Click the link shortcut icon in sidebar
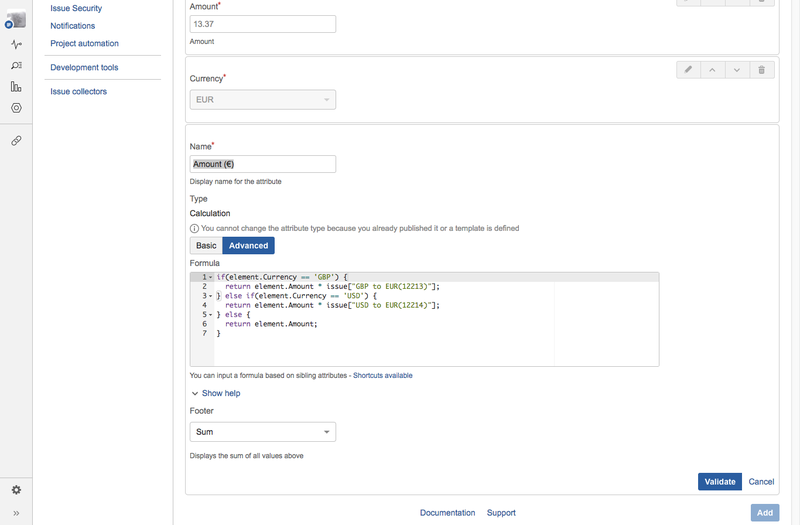The width and height of the screenshot is (800, 525). (x=16, y=141)
